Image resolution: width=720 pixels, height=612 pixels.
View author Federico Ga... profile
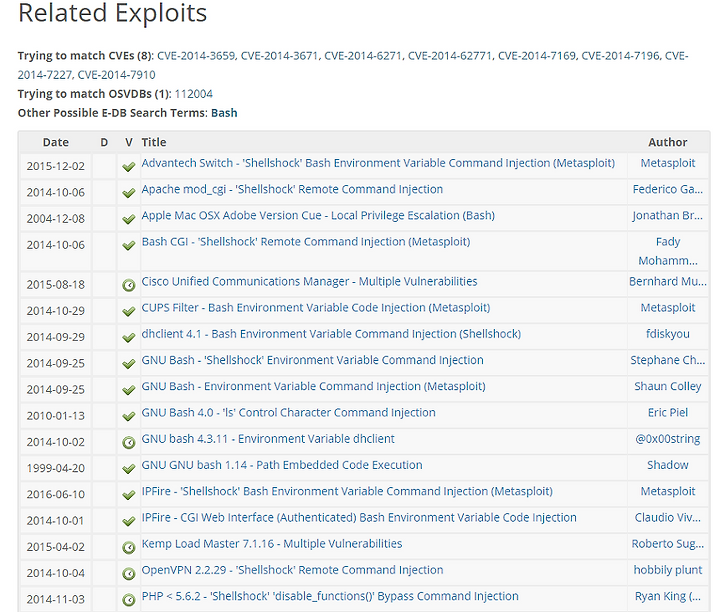(x=668, y=189)
